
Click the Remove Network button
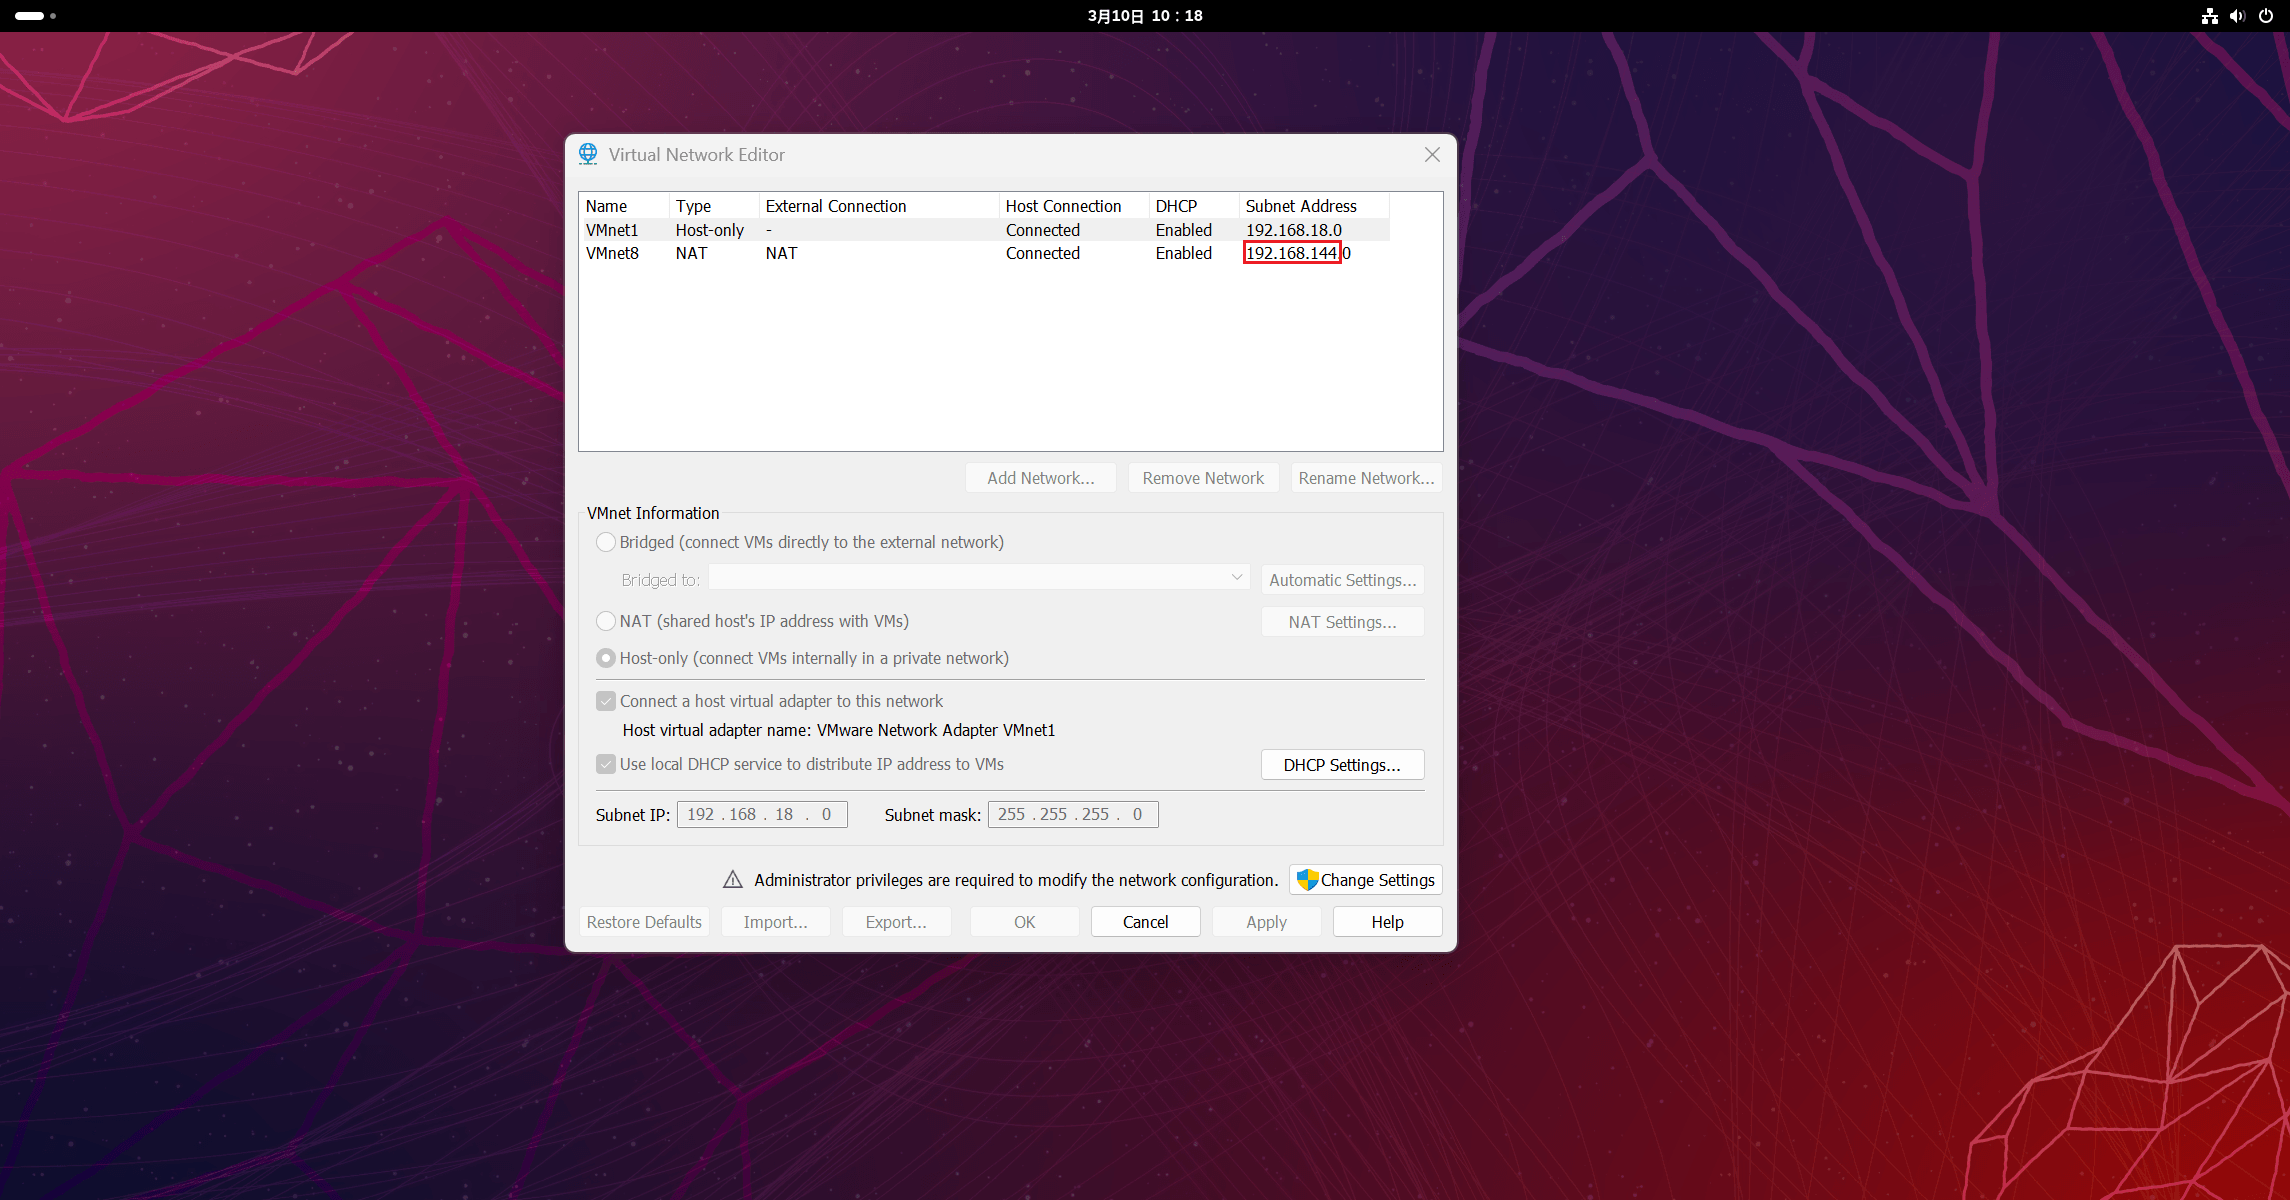(x=1203, y=478)
